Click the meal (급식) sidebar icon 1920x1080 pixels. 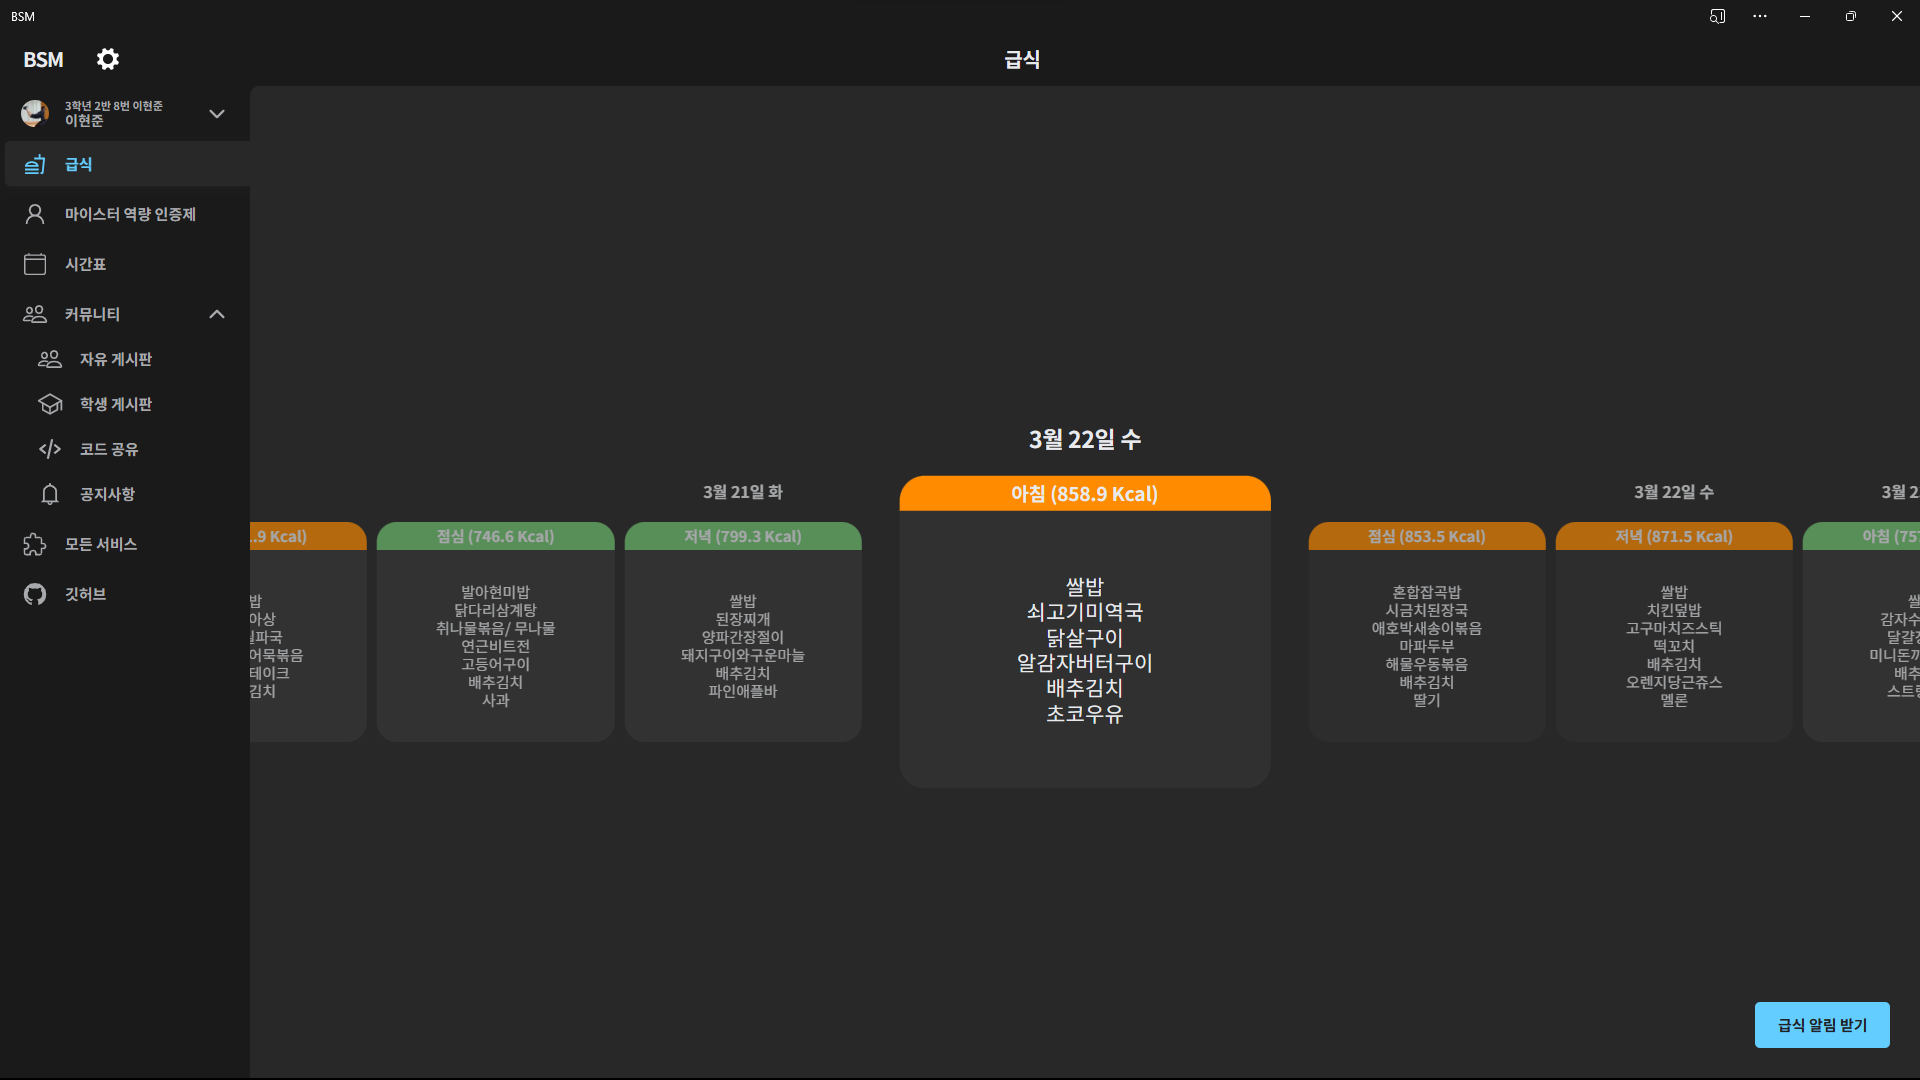(x=35, y=164)
